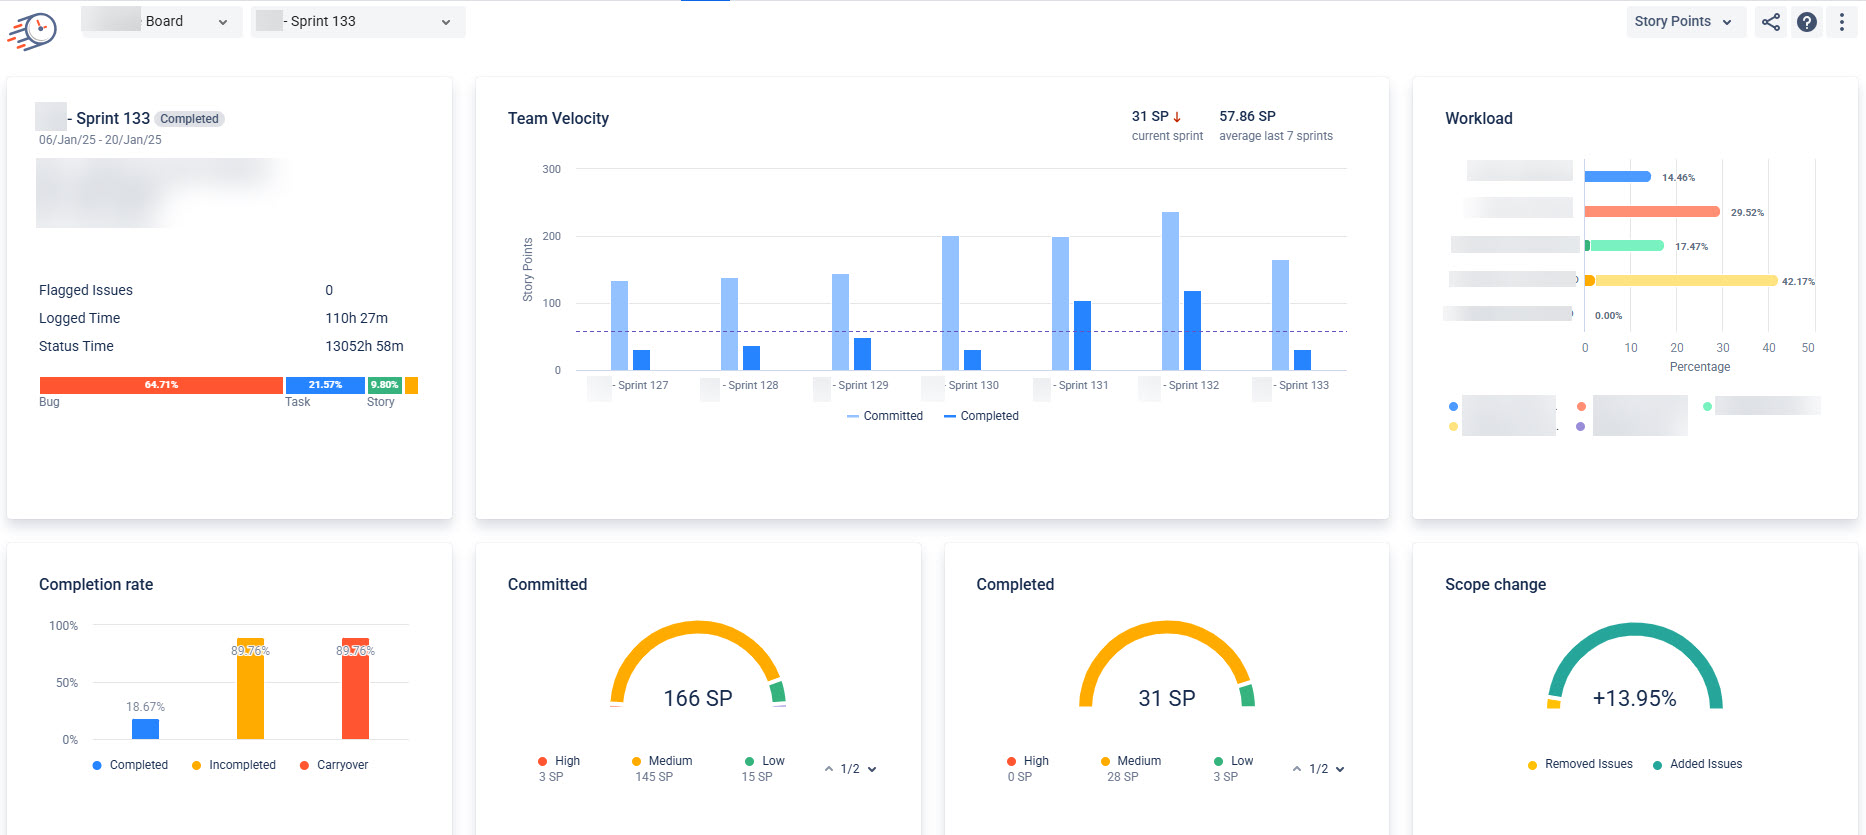The width and height of the screenshot is (1866, 835).
Task: Open the three-dot more options menu
Action: pos(1842,22)
